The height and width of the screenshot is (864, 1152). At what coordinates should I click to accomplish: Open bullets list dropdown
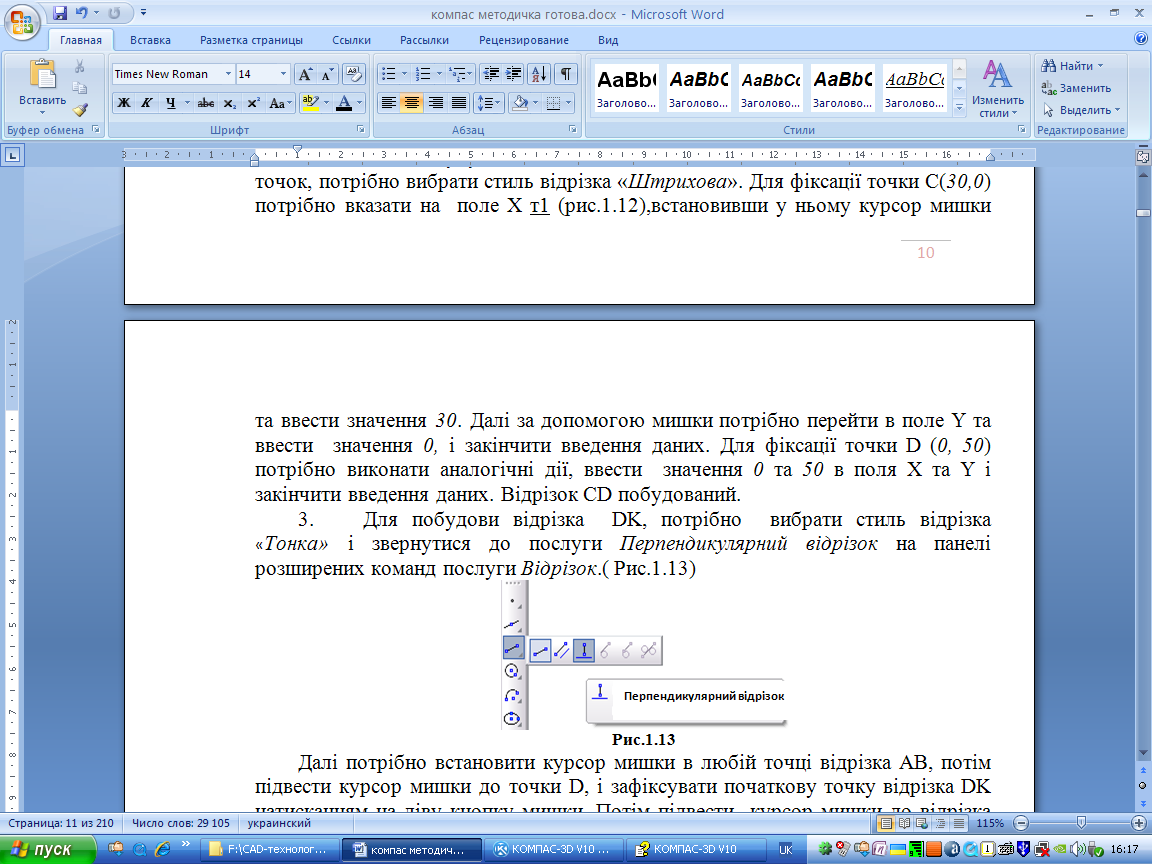pos(404,74)
